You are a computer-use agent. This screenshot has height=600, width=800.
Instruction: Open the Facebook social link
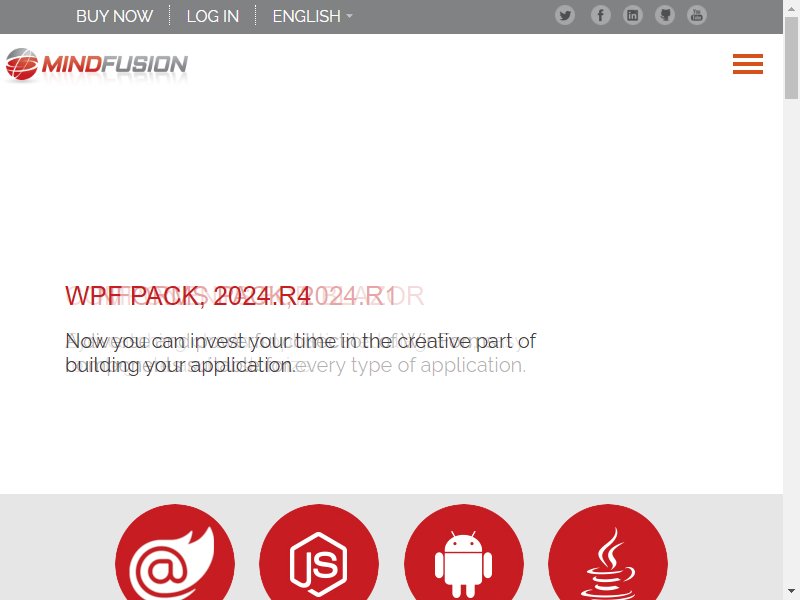(x=601, y=16)
